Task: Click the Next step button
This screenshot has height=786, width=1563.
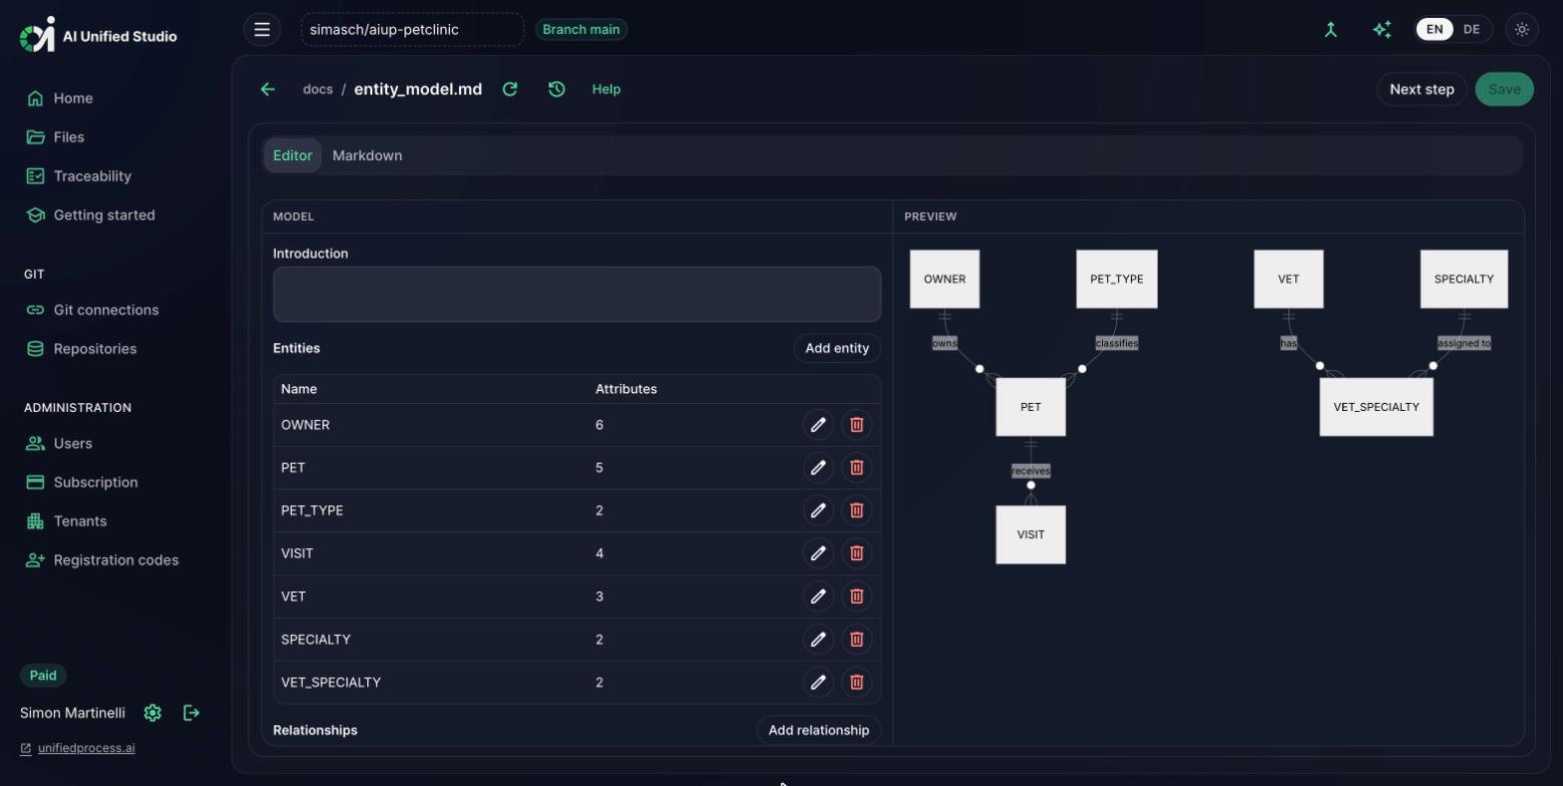Action: [x=1422, y=89]
